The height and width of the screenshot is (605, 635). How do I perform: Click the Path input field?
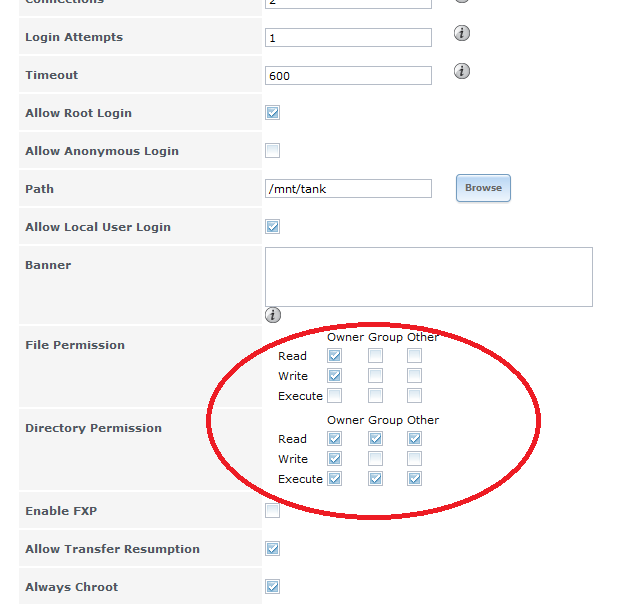click(x=348, y=189)
